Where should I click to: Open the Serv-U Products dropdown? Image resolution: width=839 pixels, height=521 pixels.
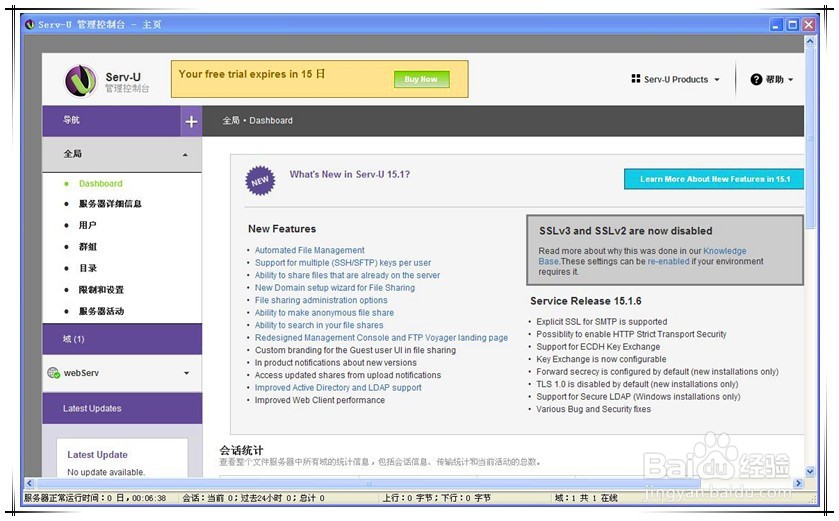coord(676,79)
